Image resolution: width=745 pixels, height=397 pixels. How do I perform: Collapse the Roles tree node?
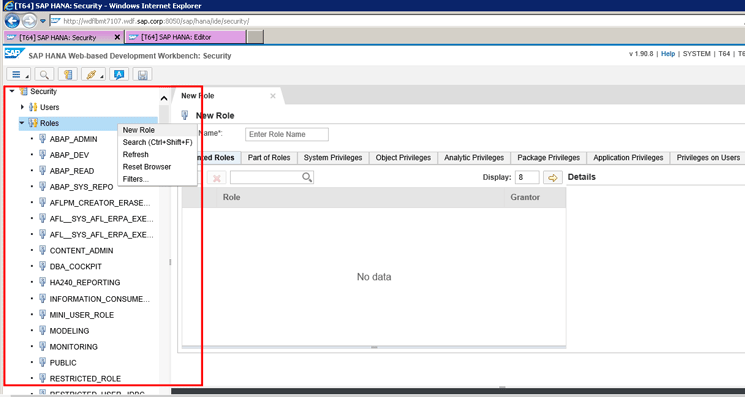coord(22,123)
